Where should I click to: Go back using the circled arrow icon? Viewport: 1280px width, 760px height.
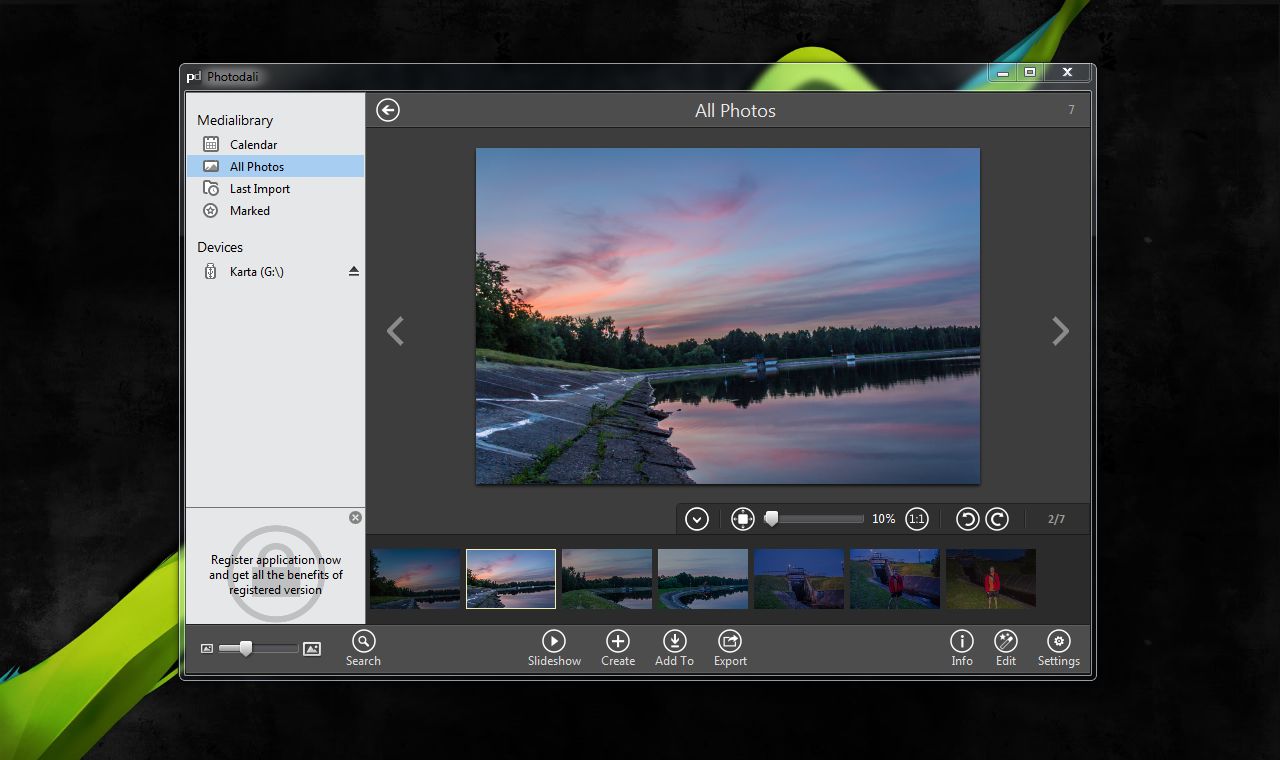click(388, 110)
